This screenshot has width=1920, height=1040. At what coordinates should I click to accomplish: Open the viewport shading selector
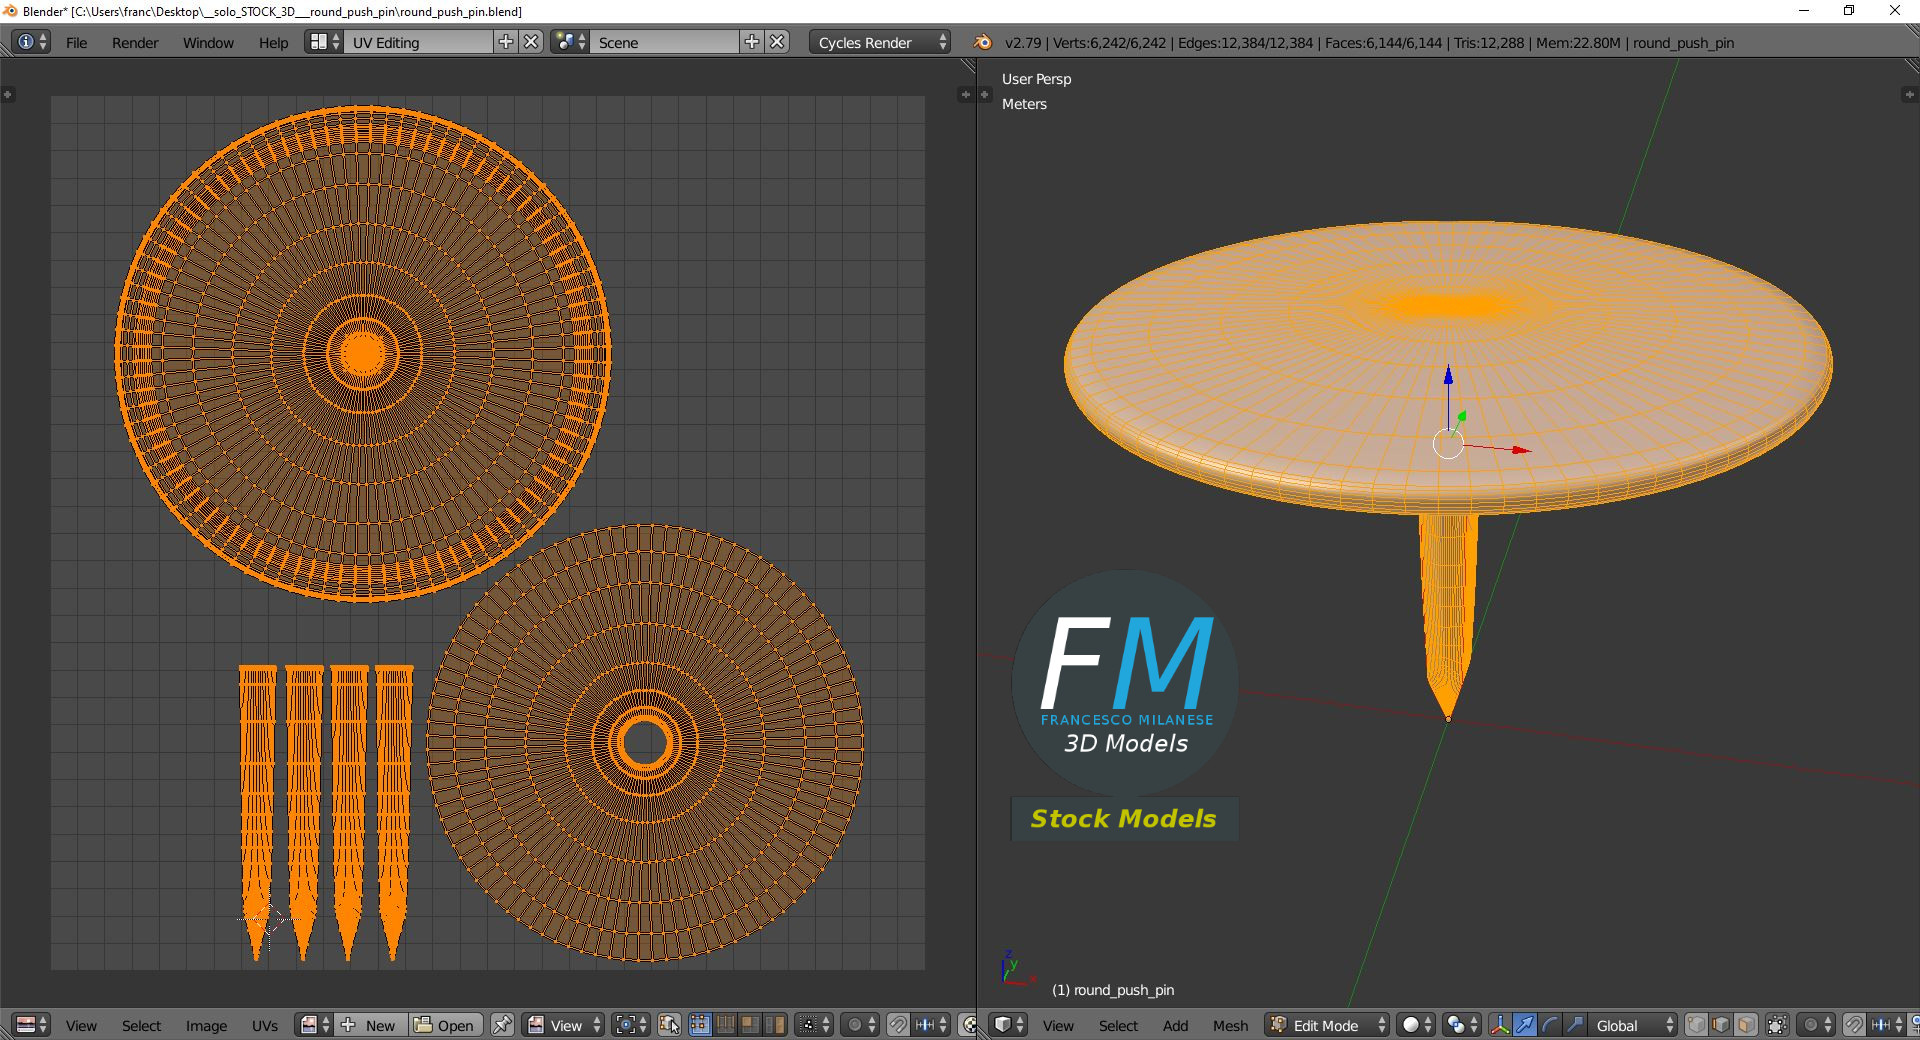coord(1416,1025)
